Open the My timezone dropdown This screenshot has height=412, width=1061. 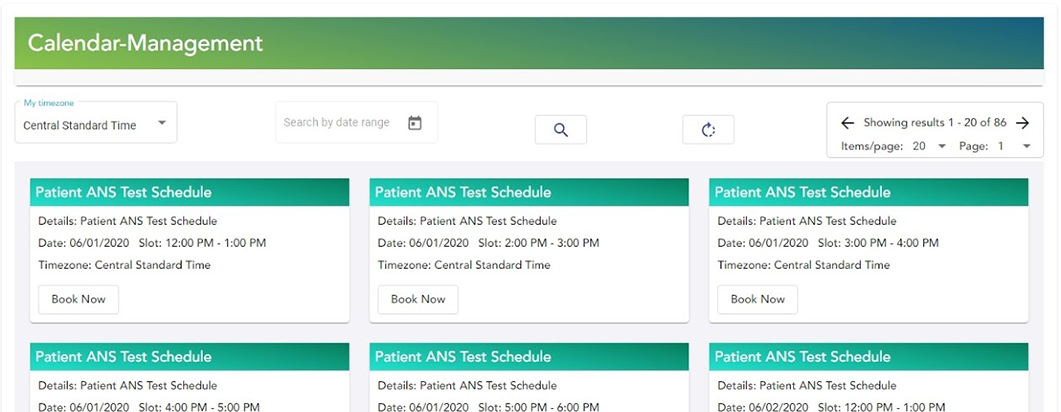96,125
